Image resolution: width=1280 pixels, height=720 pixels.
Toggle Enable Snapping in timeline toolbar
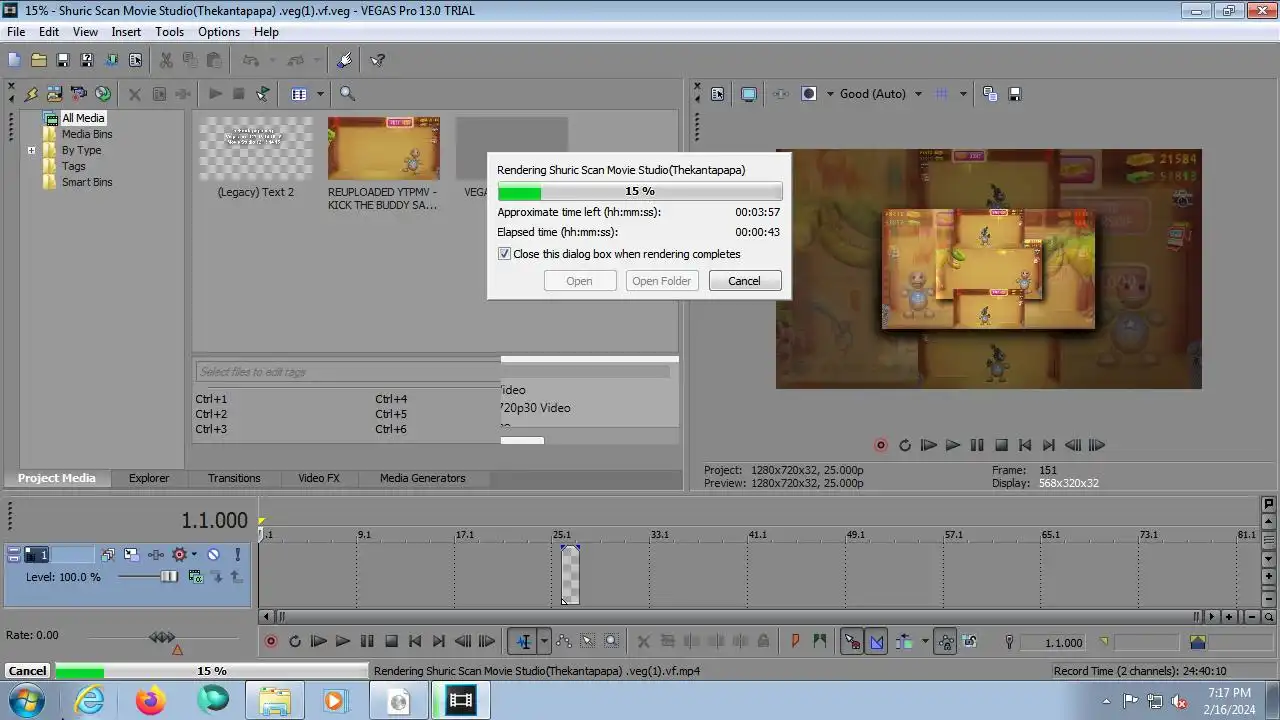tap(852, 642)
